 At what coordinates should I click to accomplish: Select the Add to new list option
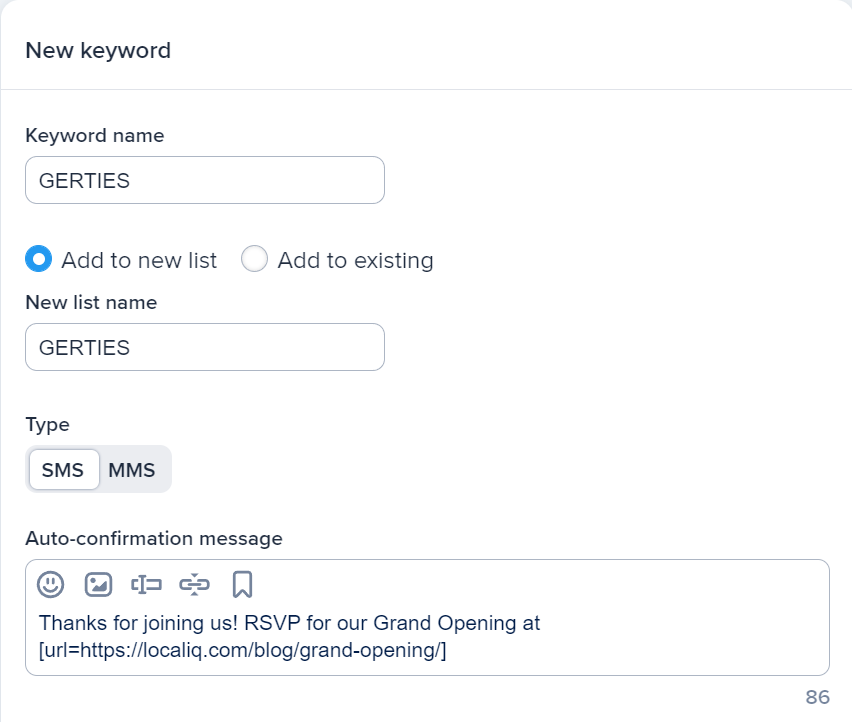39,260
